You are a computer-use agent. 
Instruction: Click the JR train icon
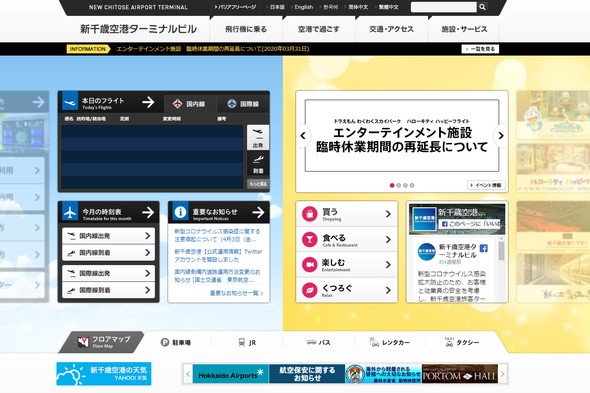point(242,342)
